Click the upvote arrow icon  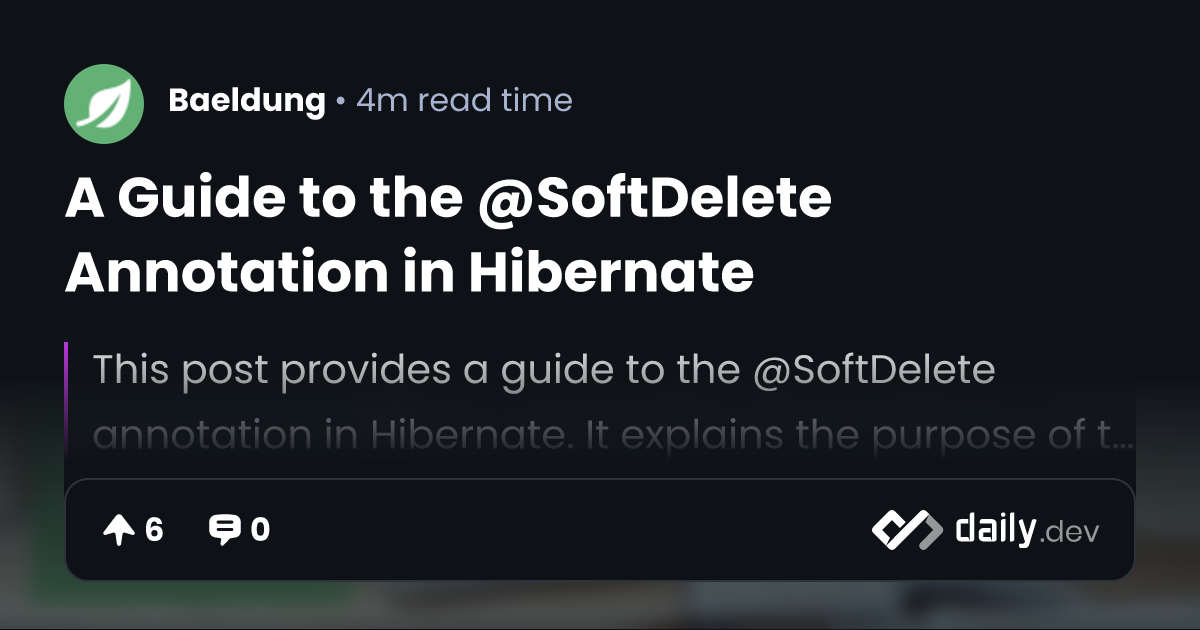coord(119,531)
